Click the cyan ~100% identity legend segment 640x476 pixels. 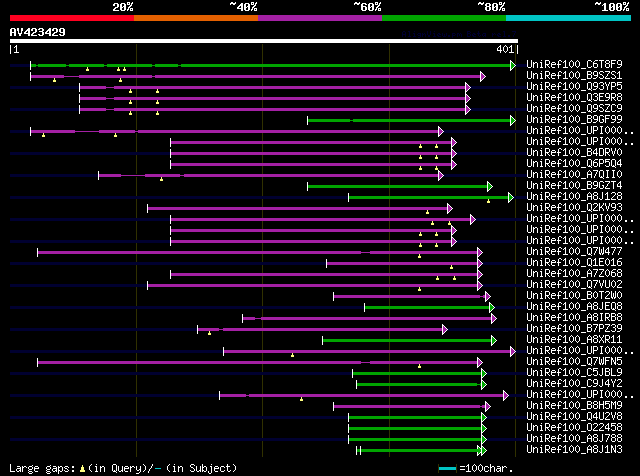(x=569, y=18)
